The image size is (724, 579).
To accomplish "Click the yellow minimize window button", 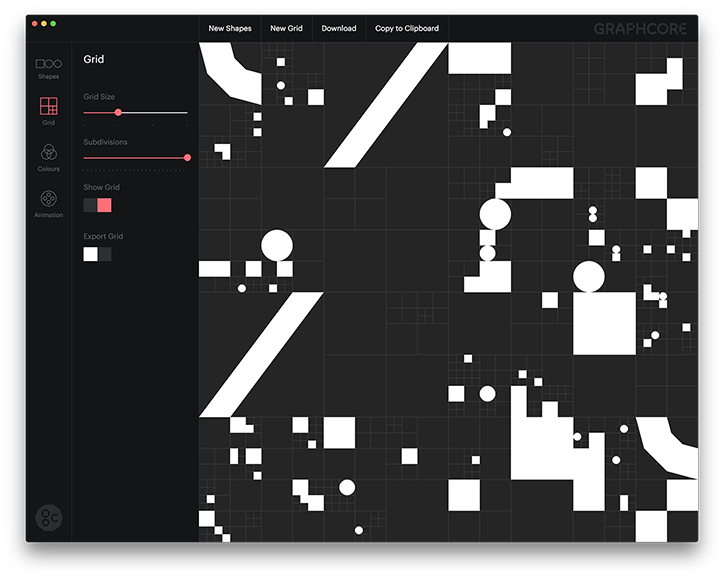I will (x=43, y=22).
